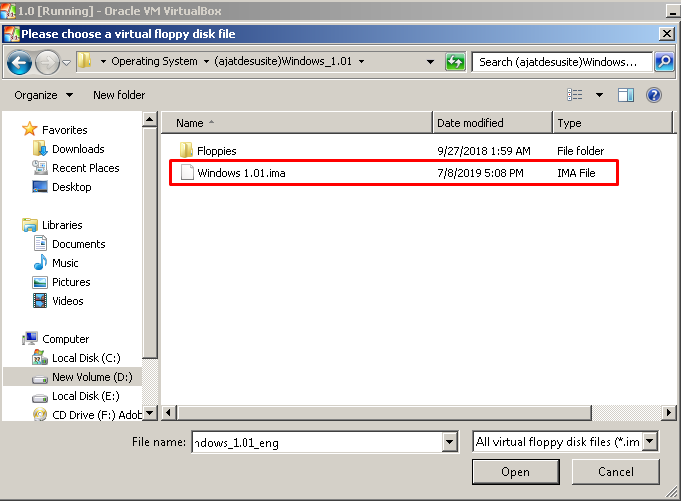Image resolution: width=681 pixels, height=501 pixels.
Task: Open Local Disk (C:)
Action: coord(86,358)
